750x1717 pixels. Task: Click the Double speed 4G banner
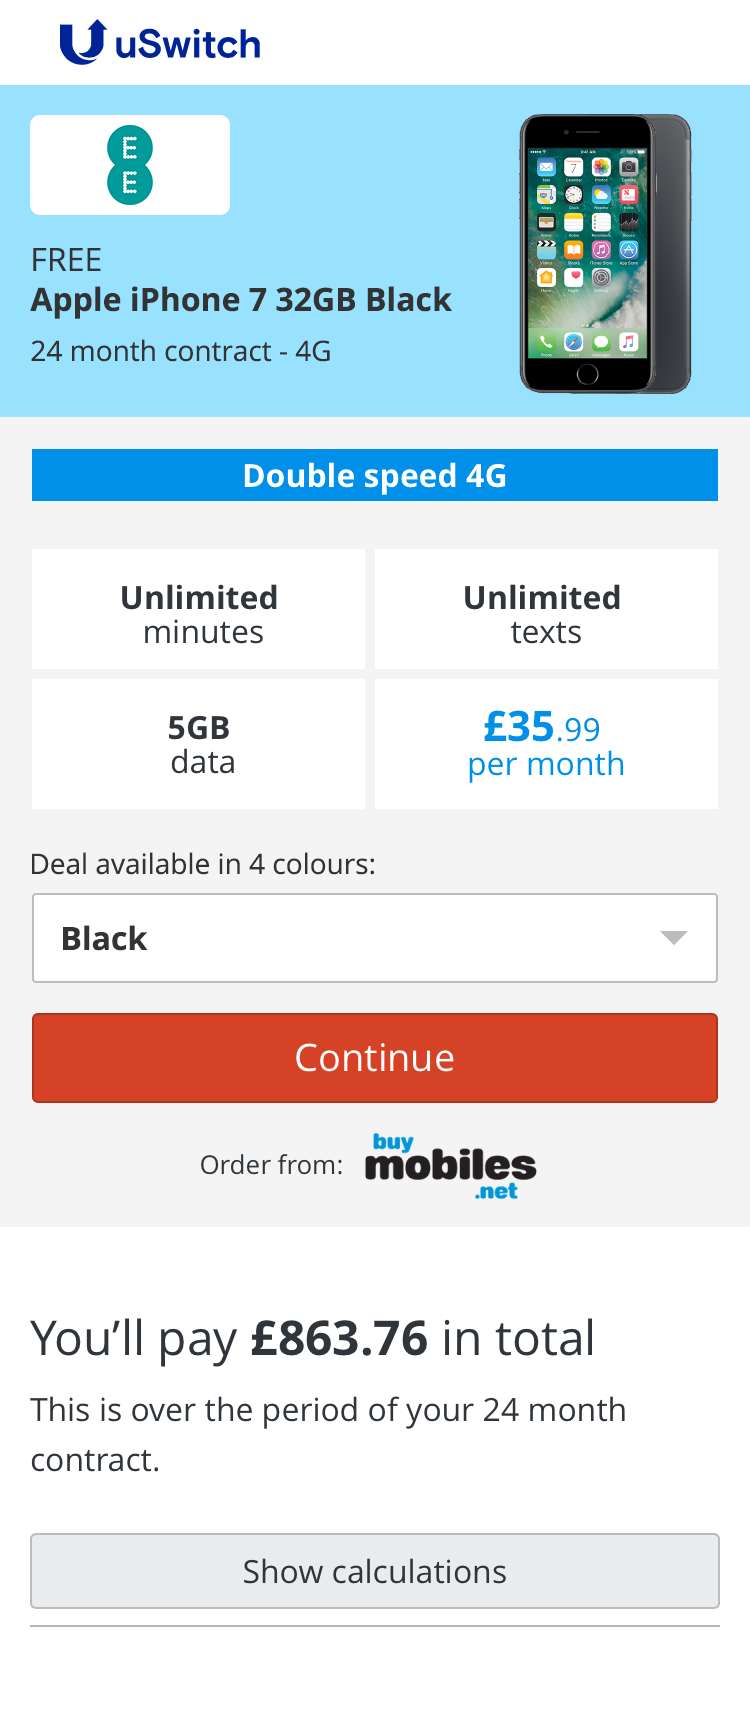(x=374, y=475)
